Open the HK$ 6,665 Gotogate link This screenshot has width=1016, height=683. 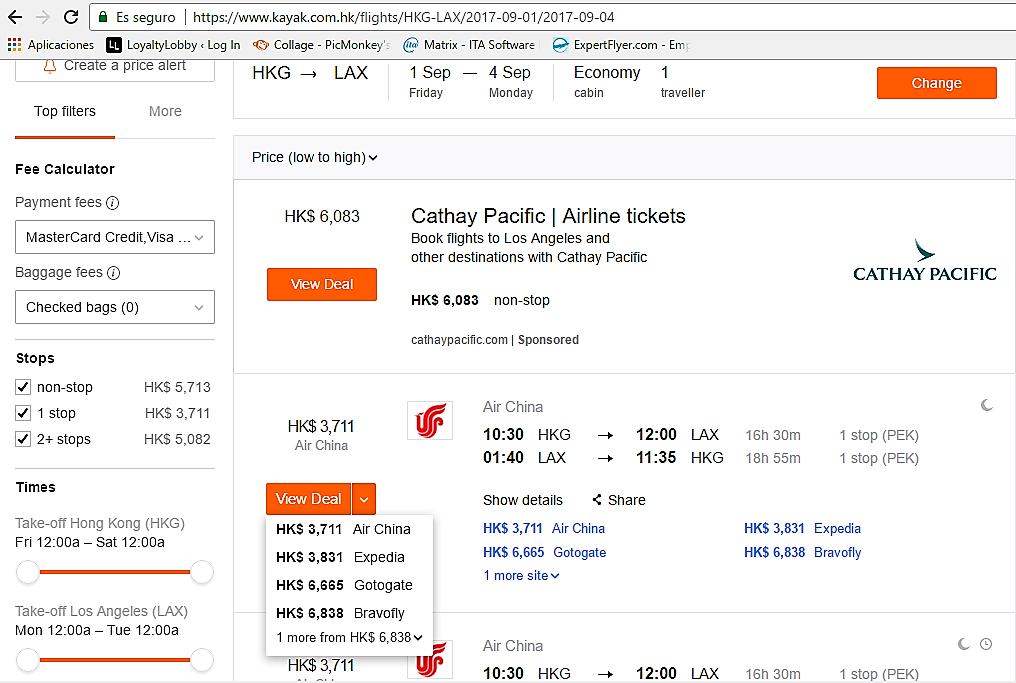point(544,552)
